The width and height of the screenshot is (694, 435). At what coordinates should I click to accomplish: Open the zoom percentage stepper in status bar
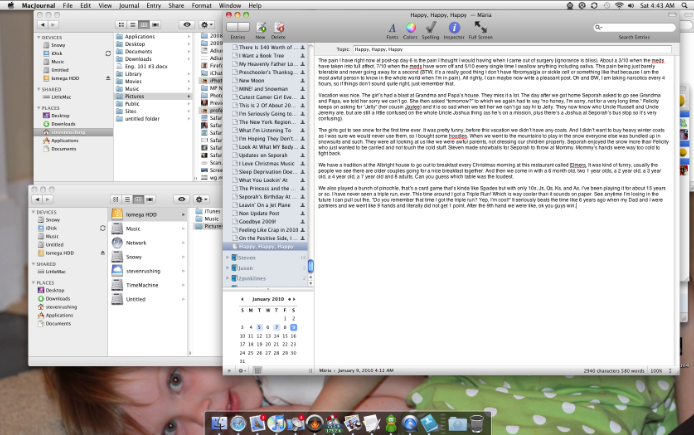point(670,370)
